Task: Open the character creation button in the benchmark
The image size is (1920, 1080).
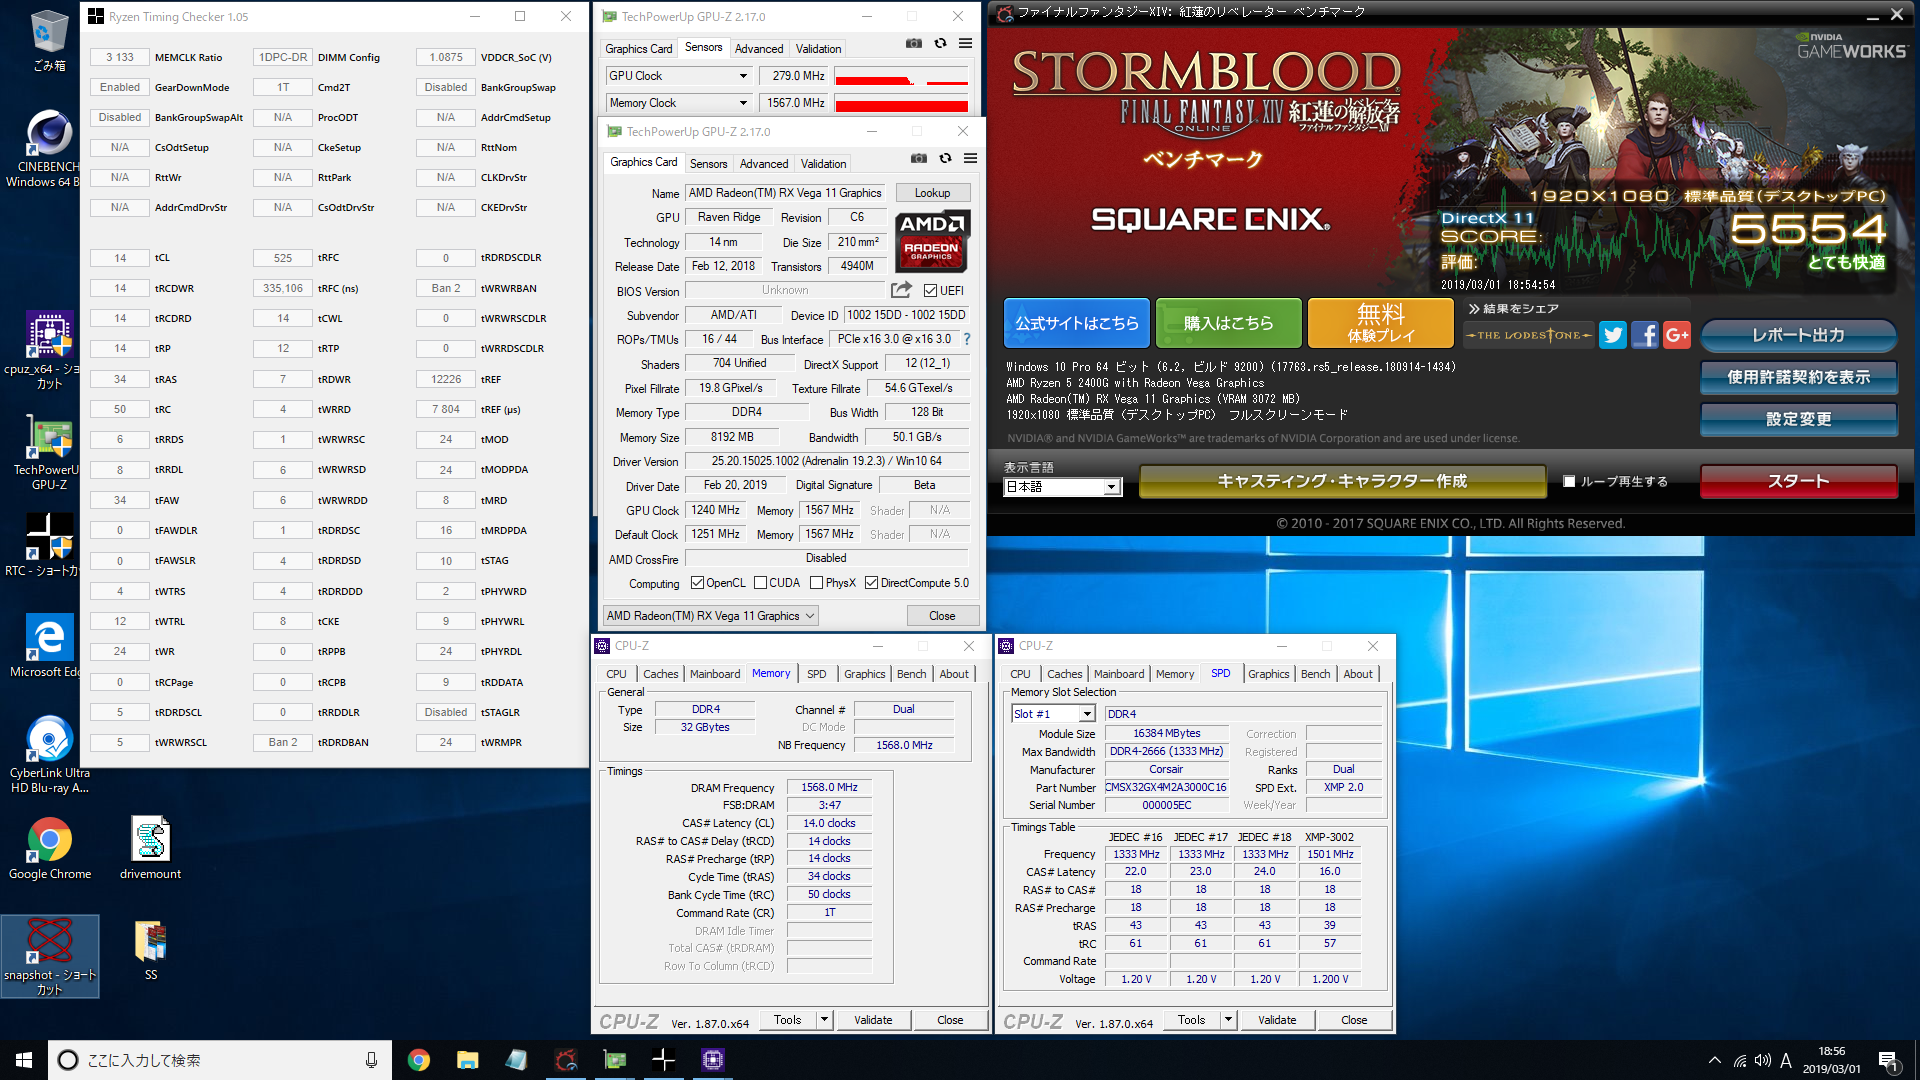Action: point(1342,481)
